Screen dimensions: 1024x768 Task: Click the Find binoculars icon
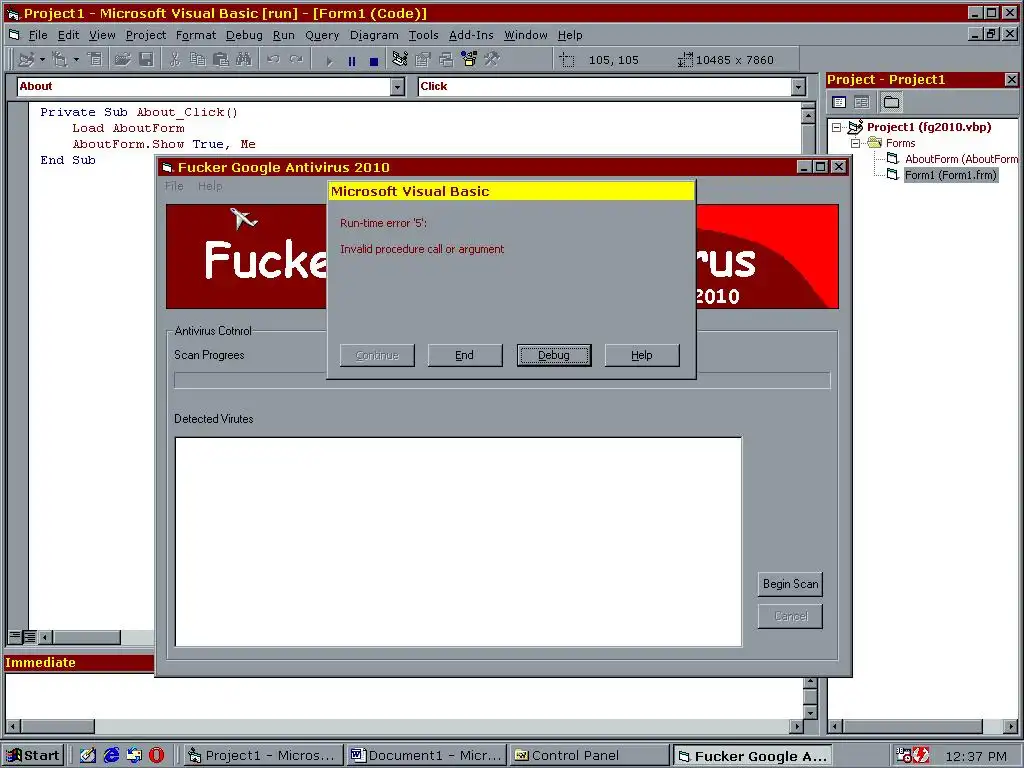244,59
